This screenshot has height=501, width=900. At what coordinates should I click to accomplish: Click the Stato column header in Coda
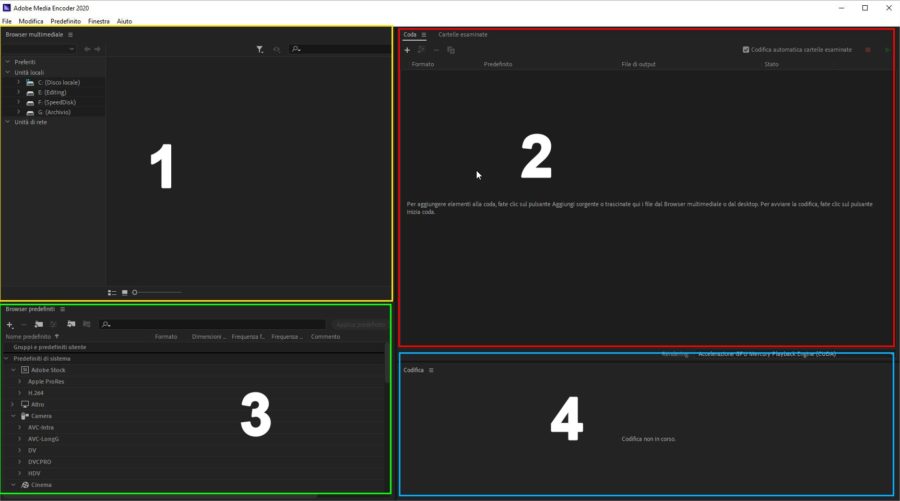pyautogui.click(x=771, y=64)
